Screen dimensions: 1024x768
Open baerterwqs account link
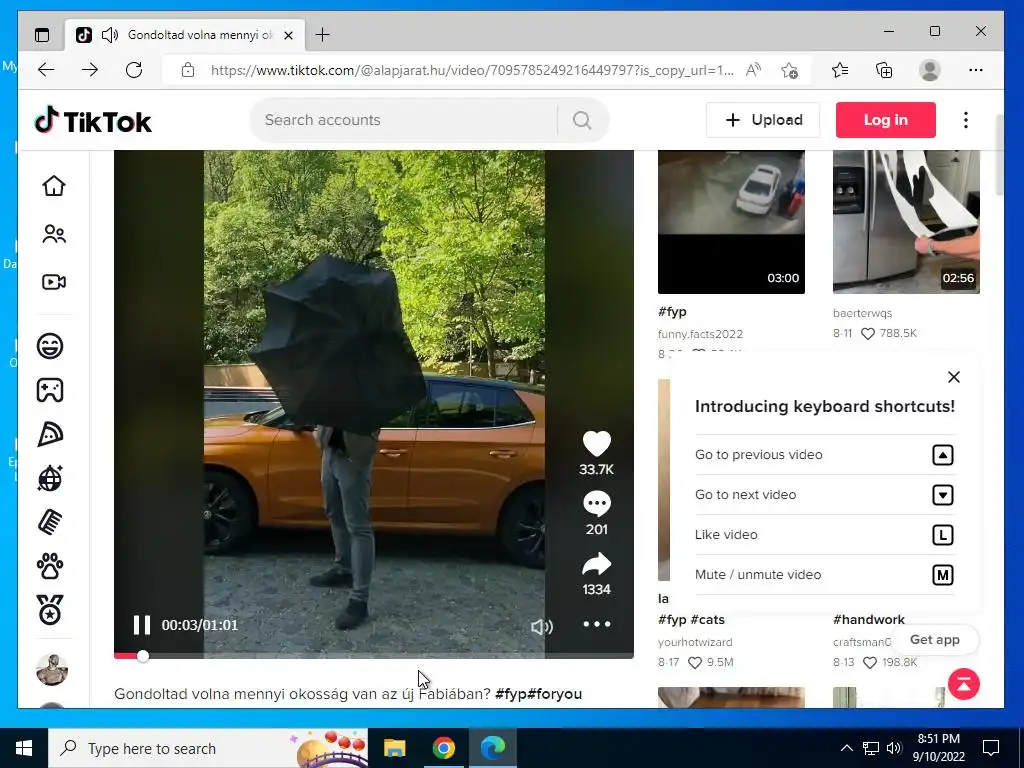(862, 313)
